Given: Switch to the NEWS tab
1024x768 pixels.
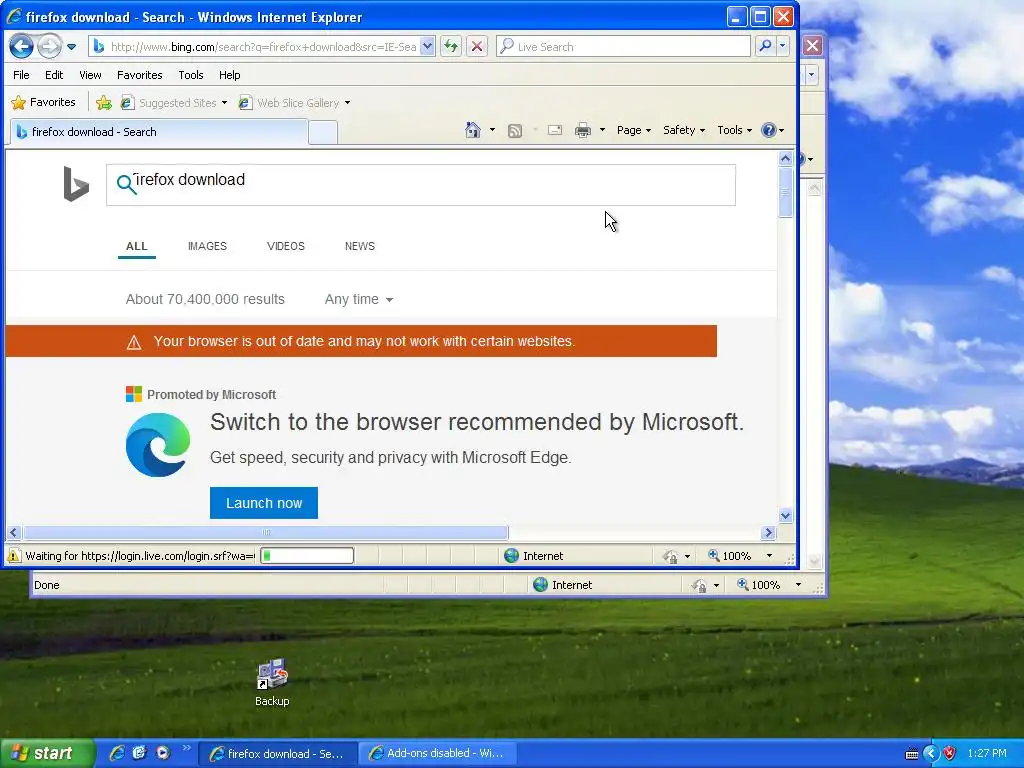Looking at the screenshot, I should click(x=360, y=246).
